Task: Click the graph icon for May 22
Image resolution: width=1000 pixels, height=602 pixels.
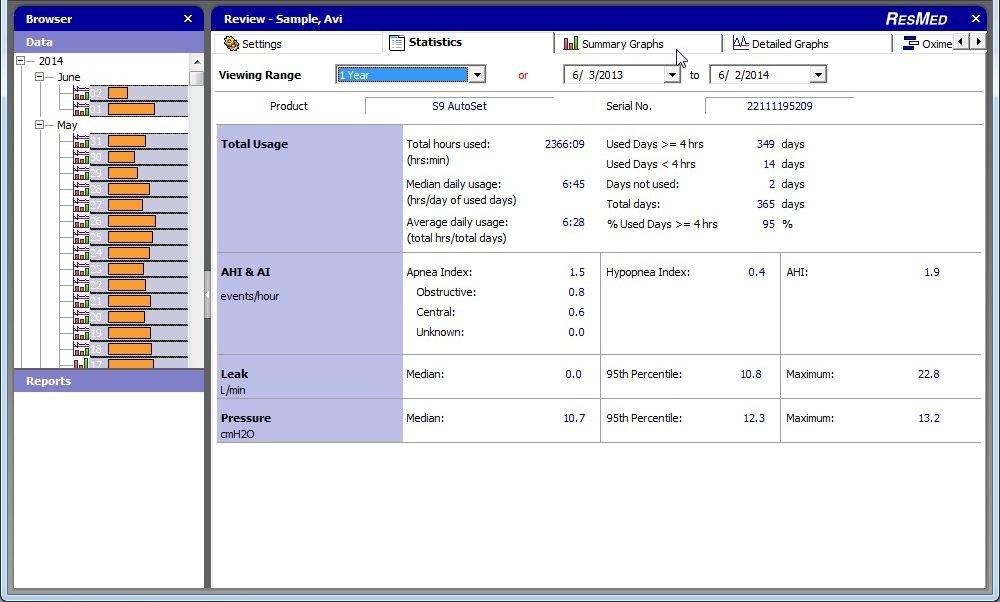Action: (81, 285)
